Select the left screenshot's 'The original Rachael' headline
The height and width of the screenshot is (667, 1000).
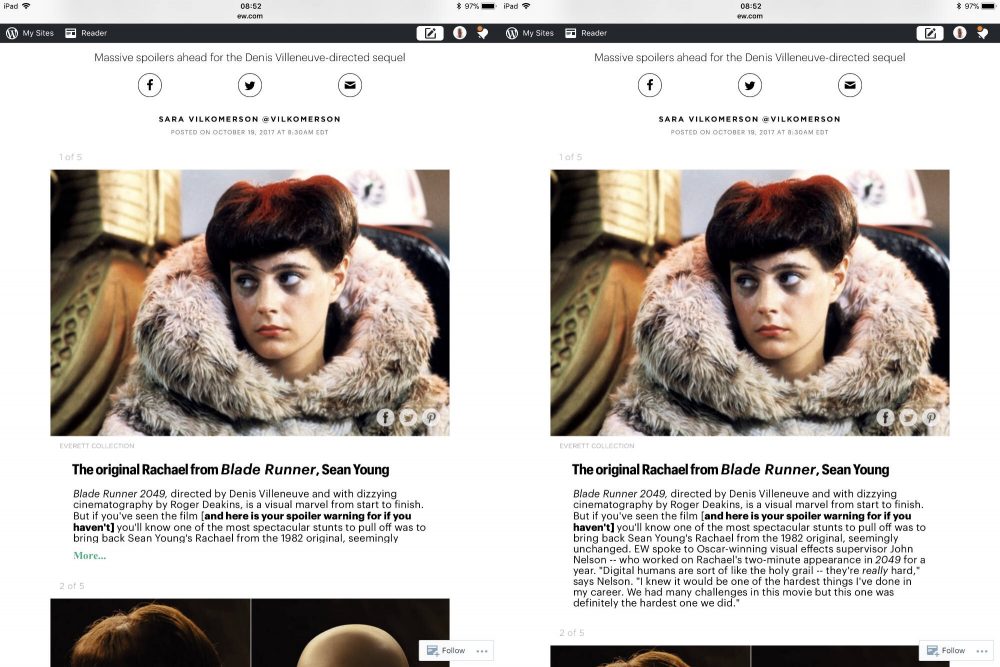(230, 469)
